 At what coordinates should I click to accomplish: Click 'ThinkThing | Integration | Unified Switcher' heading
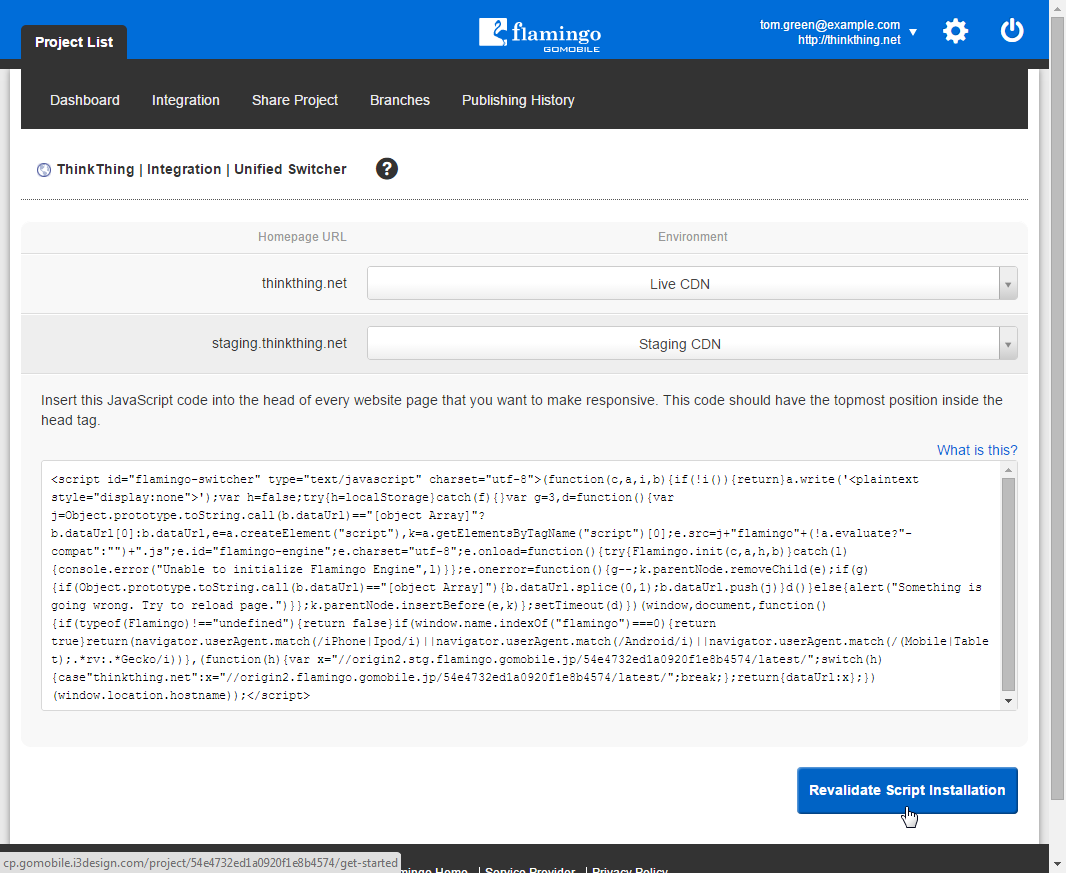click(201, 169)
